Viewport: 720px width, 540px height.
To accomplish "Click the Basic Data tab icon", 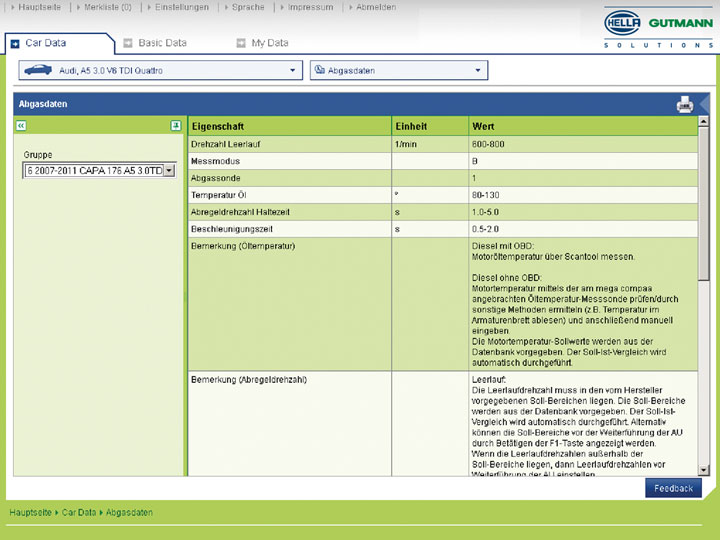I will (128, 43).
